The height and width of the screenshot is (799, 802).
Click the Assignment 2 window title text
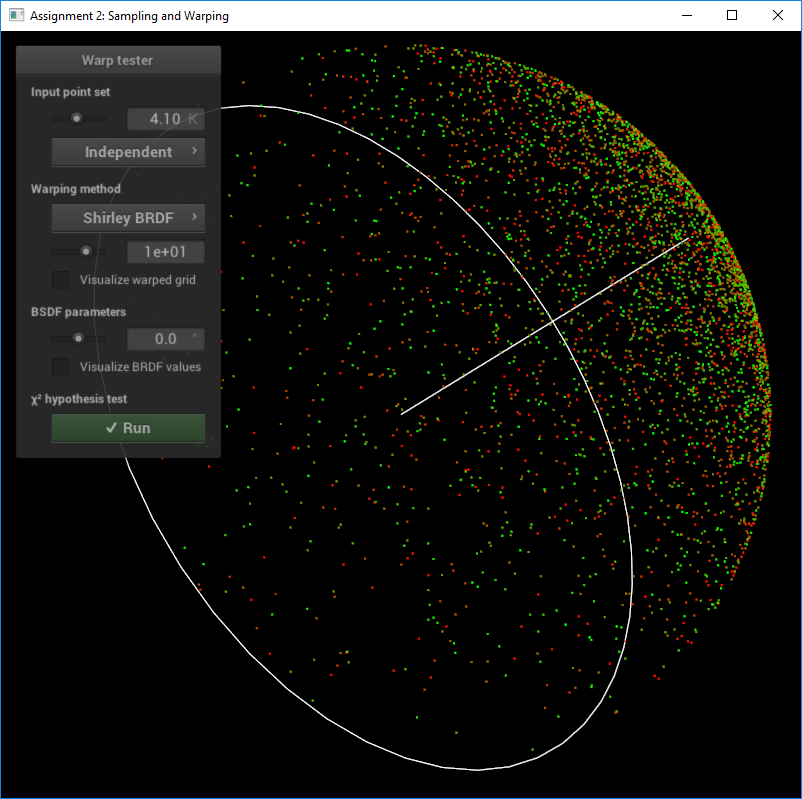[129, 16]
